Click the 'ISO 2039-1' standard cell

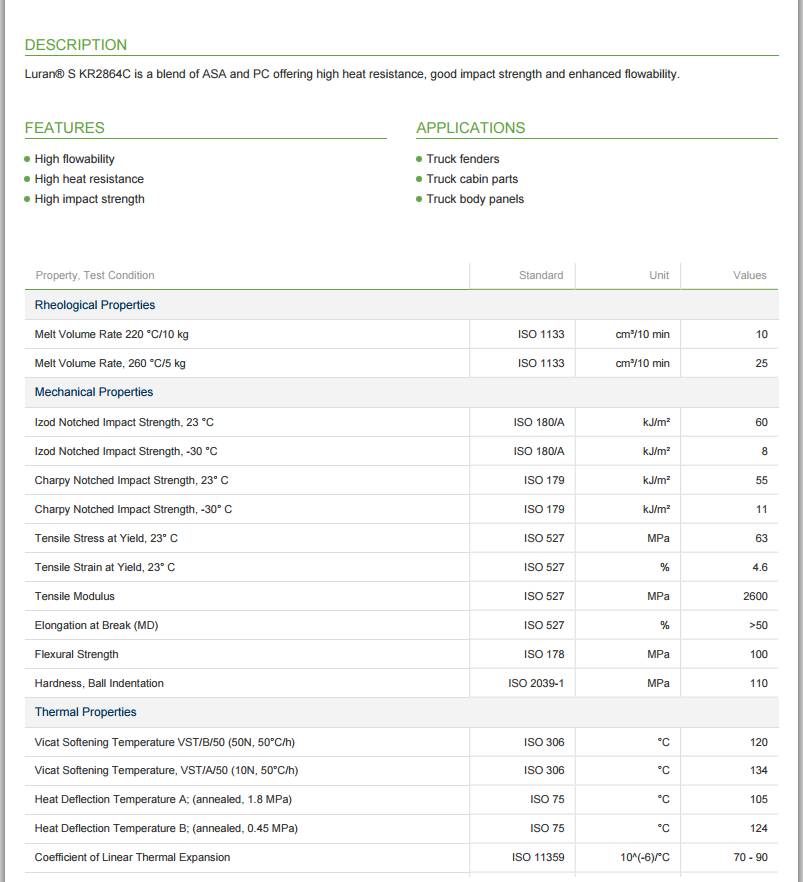(536, 683)
